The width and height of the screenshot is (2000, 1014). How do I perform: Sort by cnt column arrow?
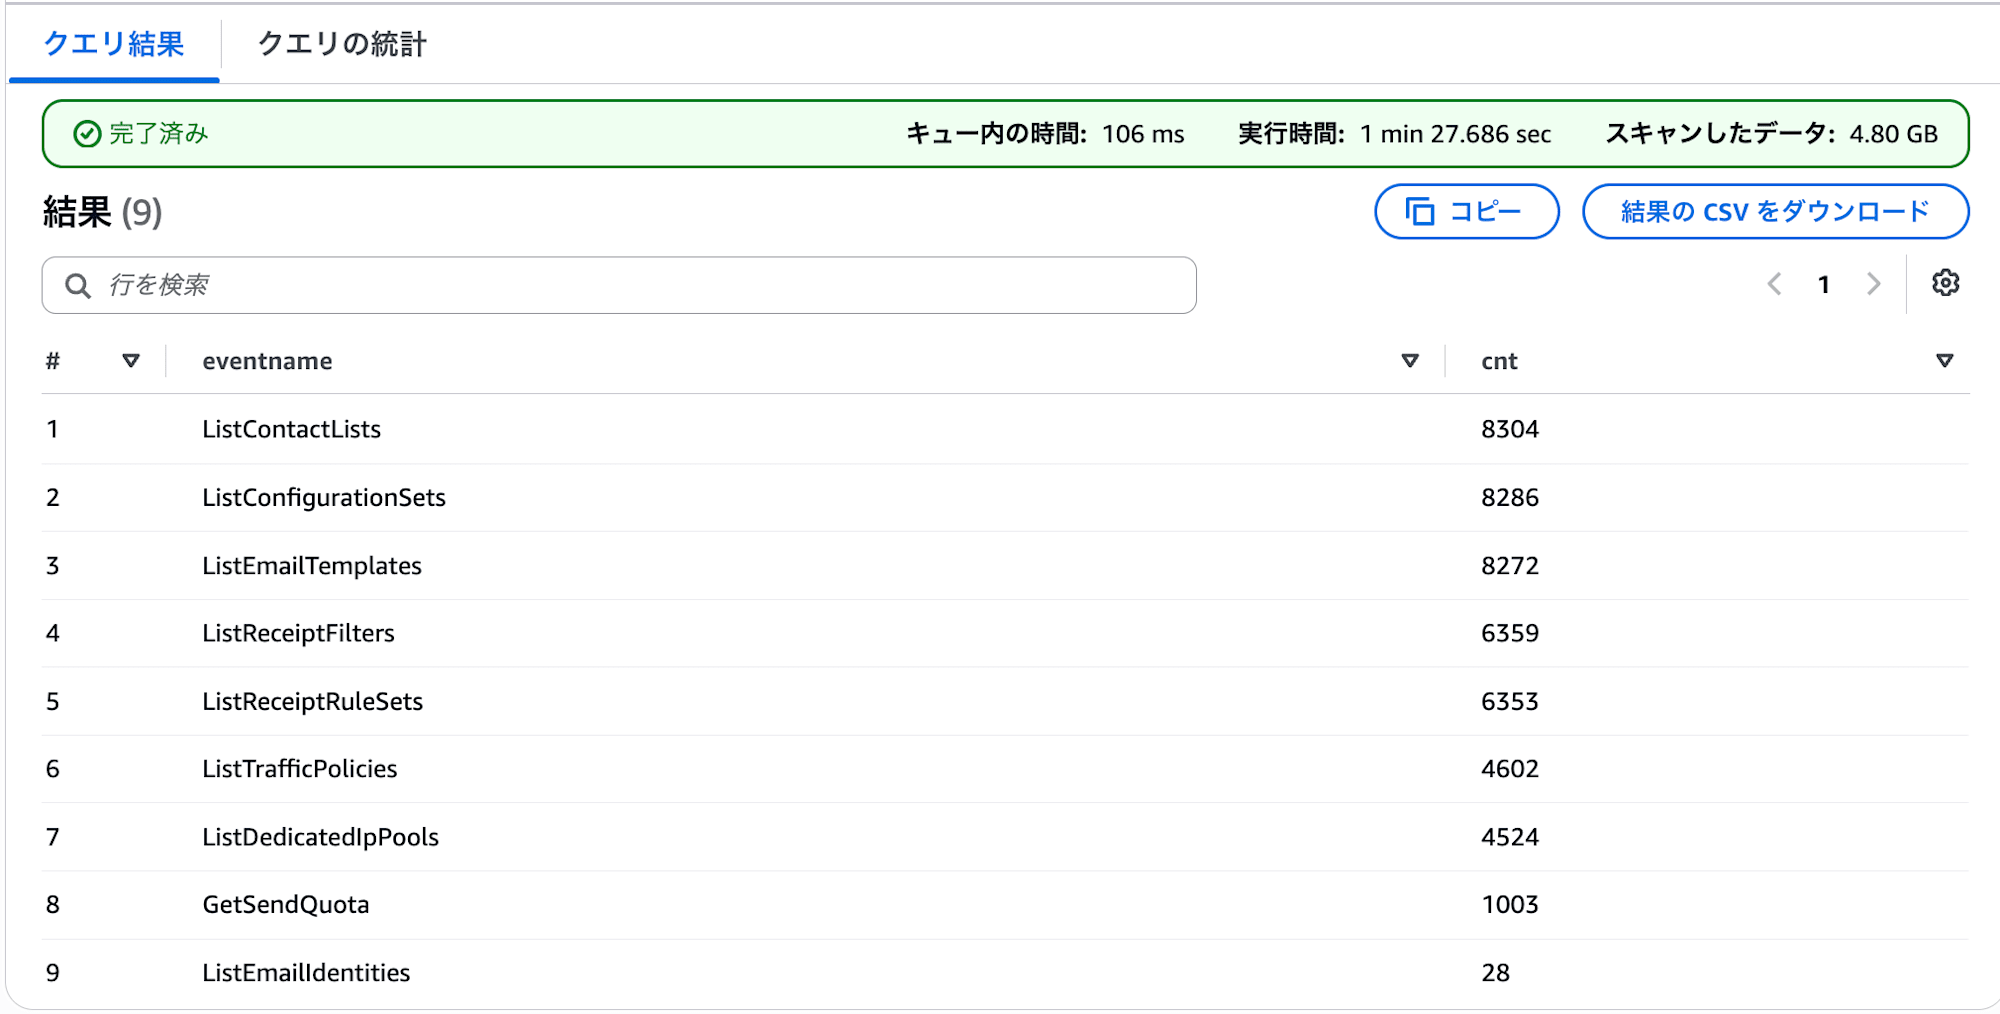tap(1945, 361)
